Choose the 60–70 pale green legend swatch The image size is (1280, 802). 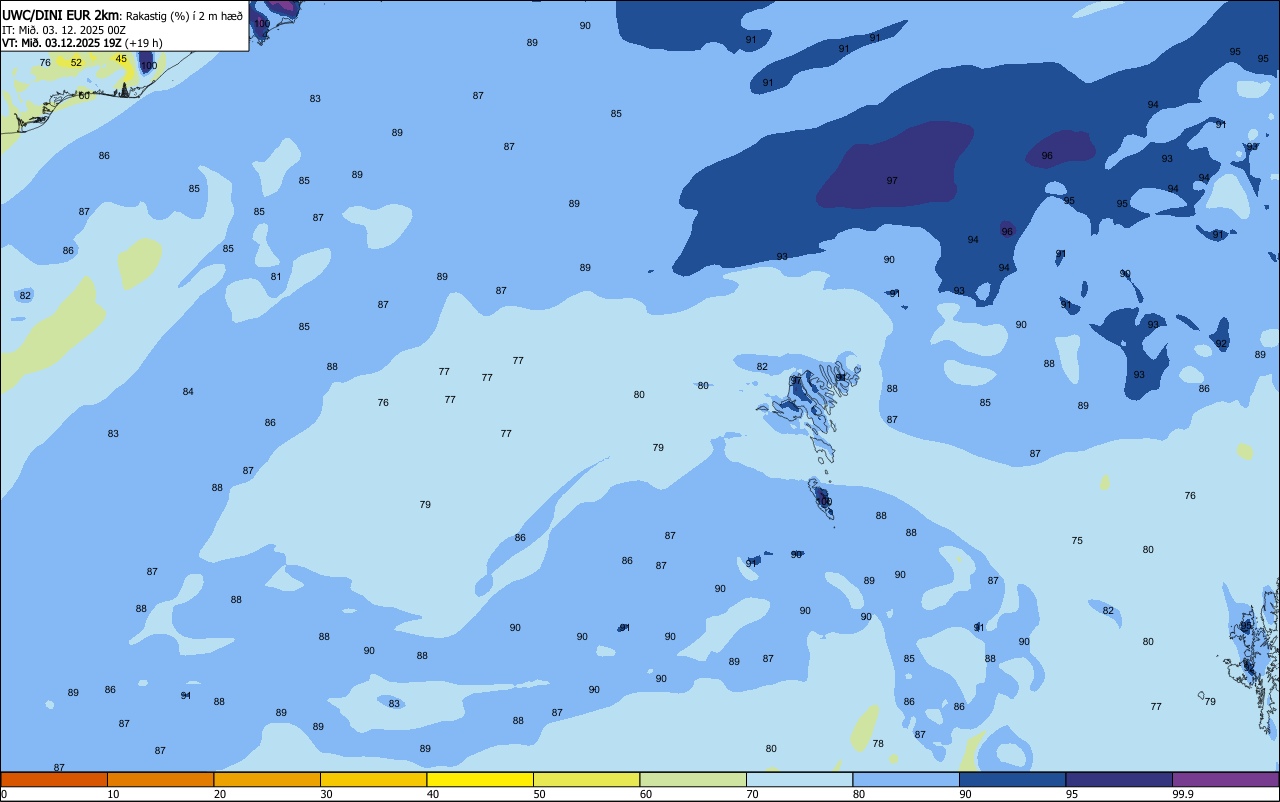point(693,779)
